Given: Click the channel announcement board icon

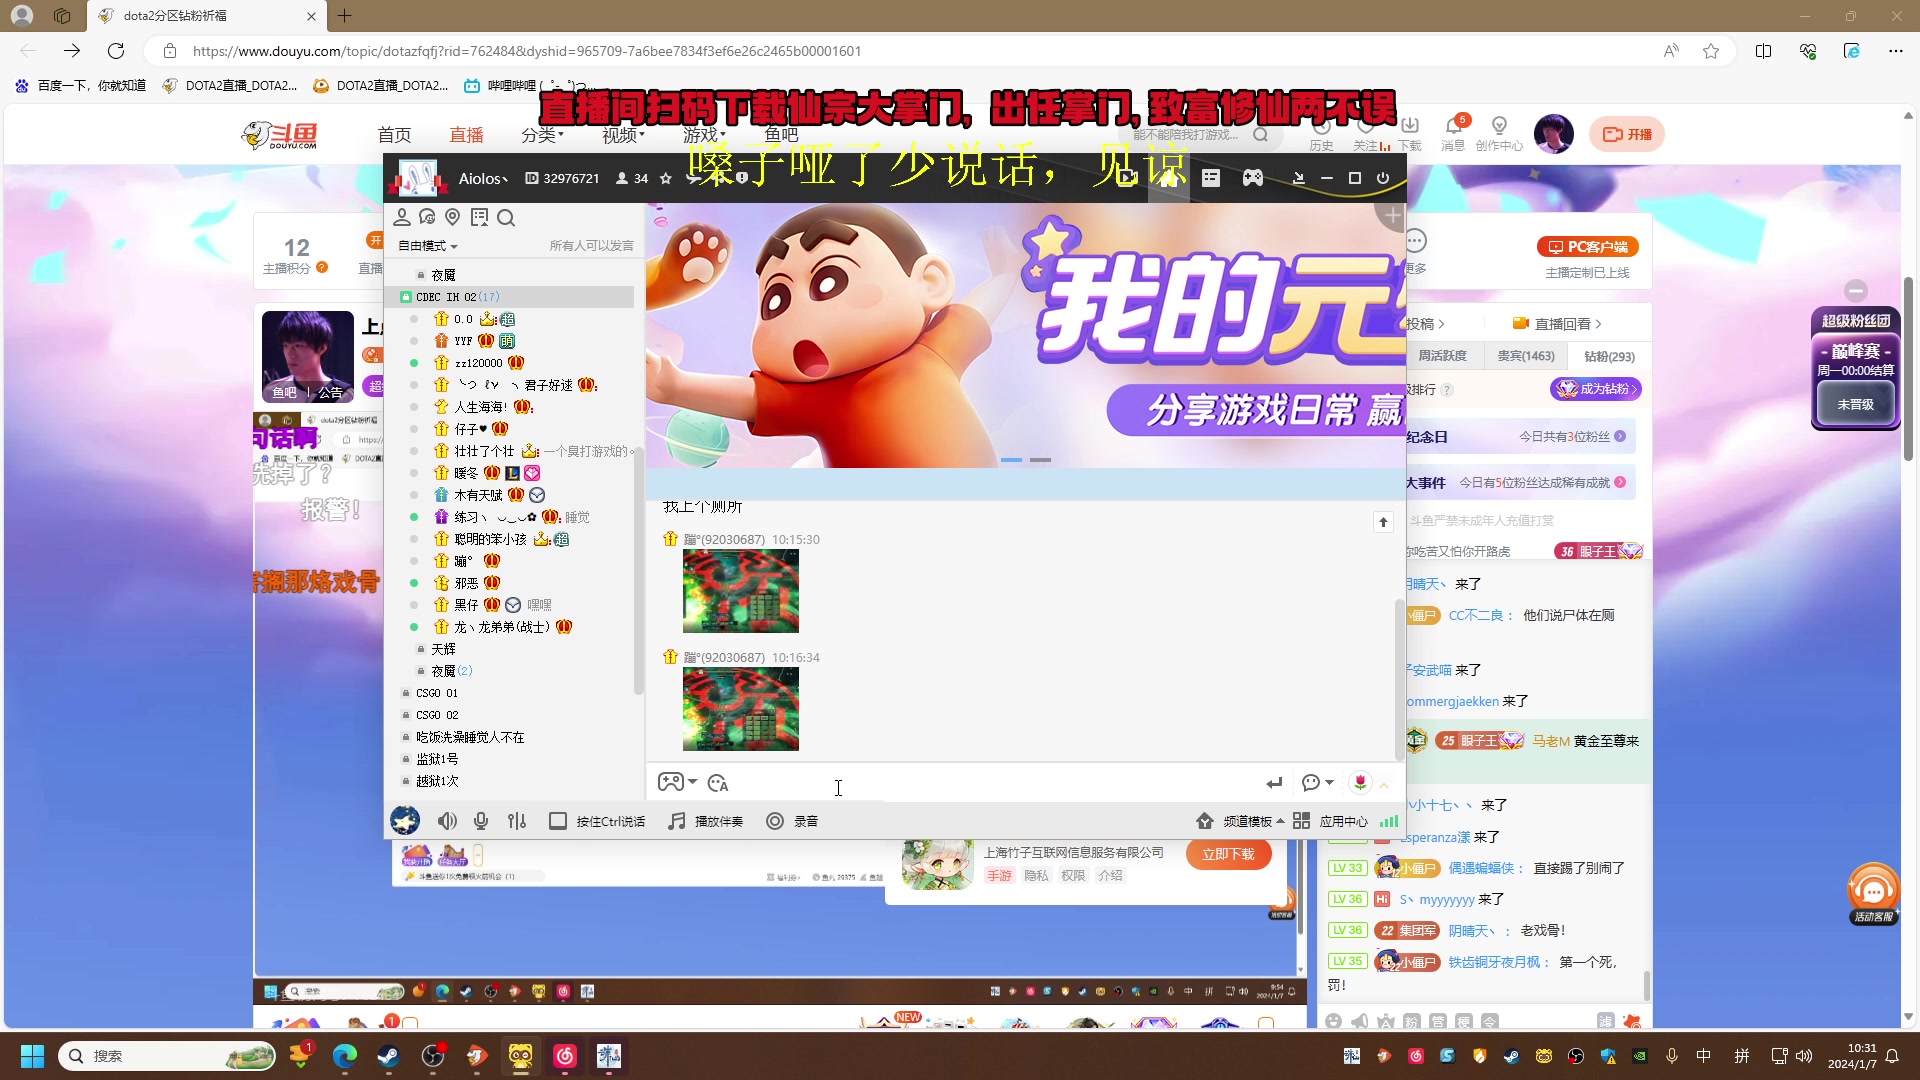Looking at the screenshot, I should pos(479,217).
